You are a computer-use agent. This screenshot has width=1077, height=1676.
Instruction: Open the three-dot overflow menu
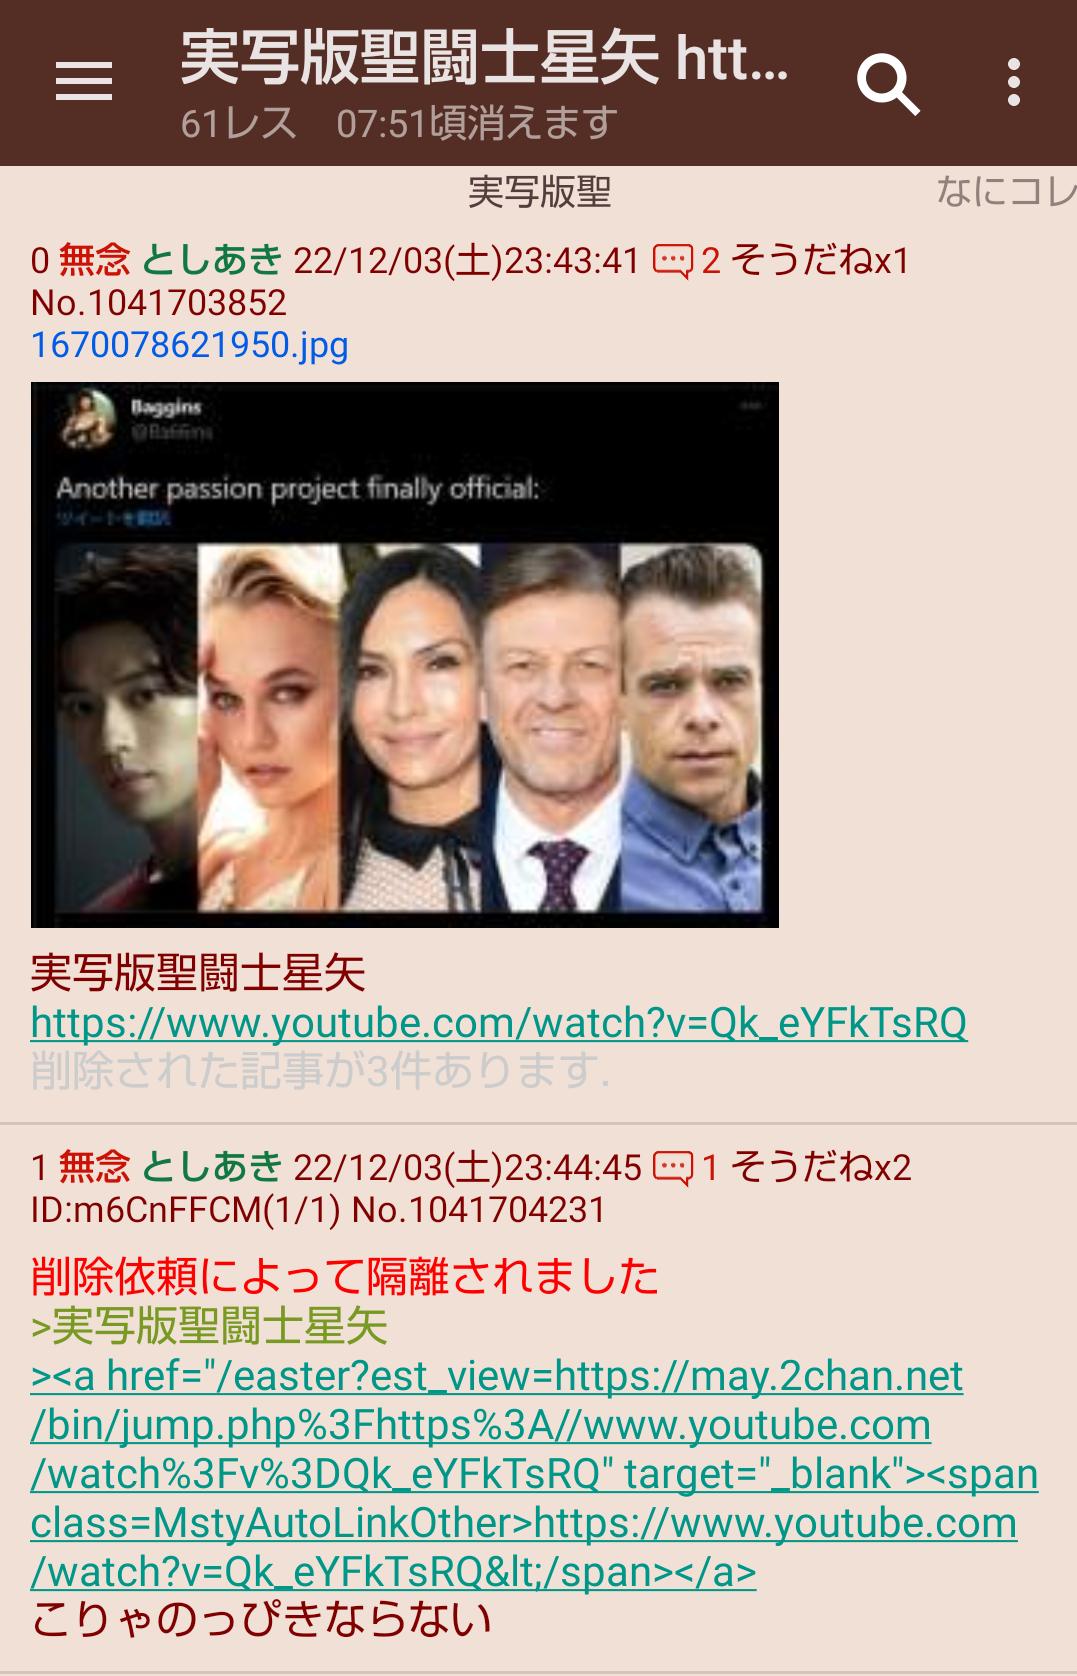click(x=1014, y=82)
